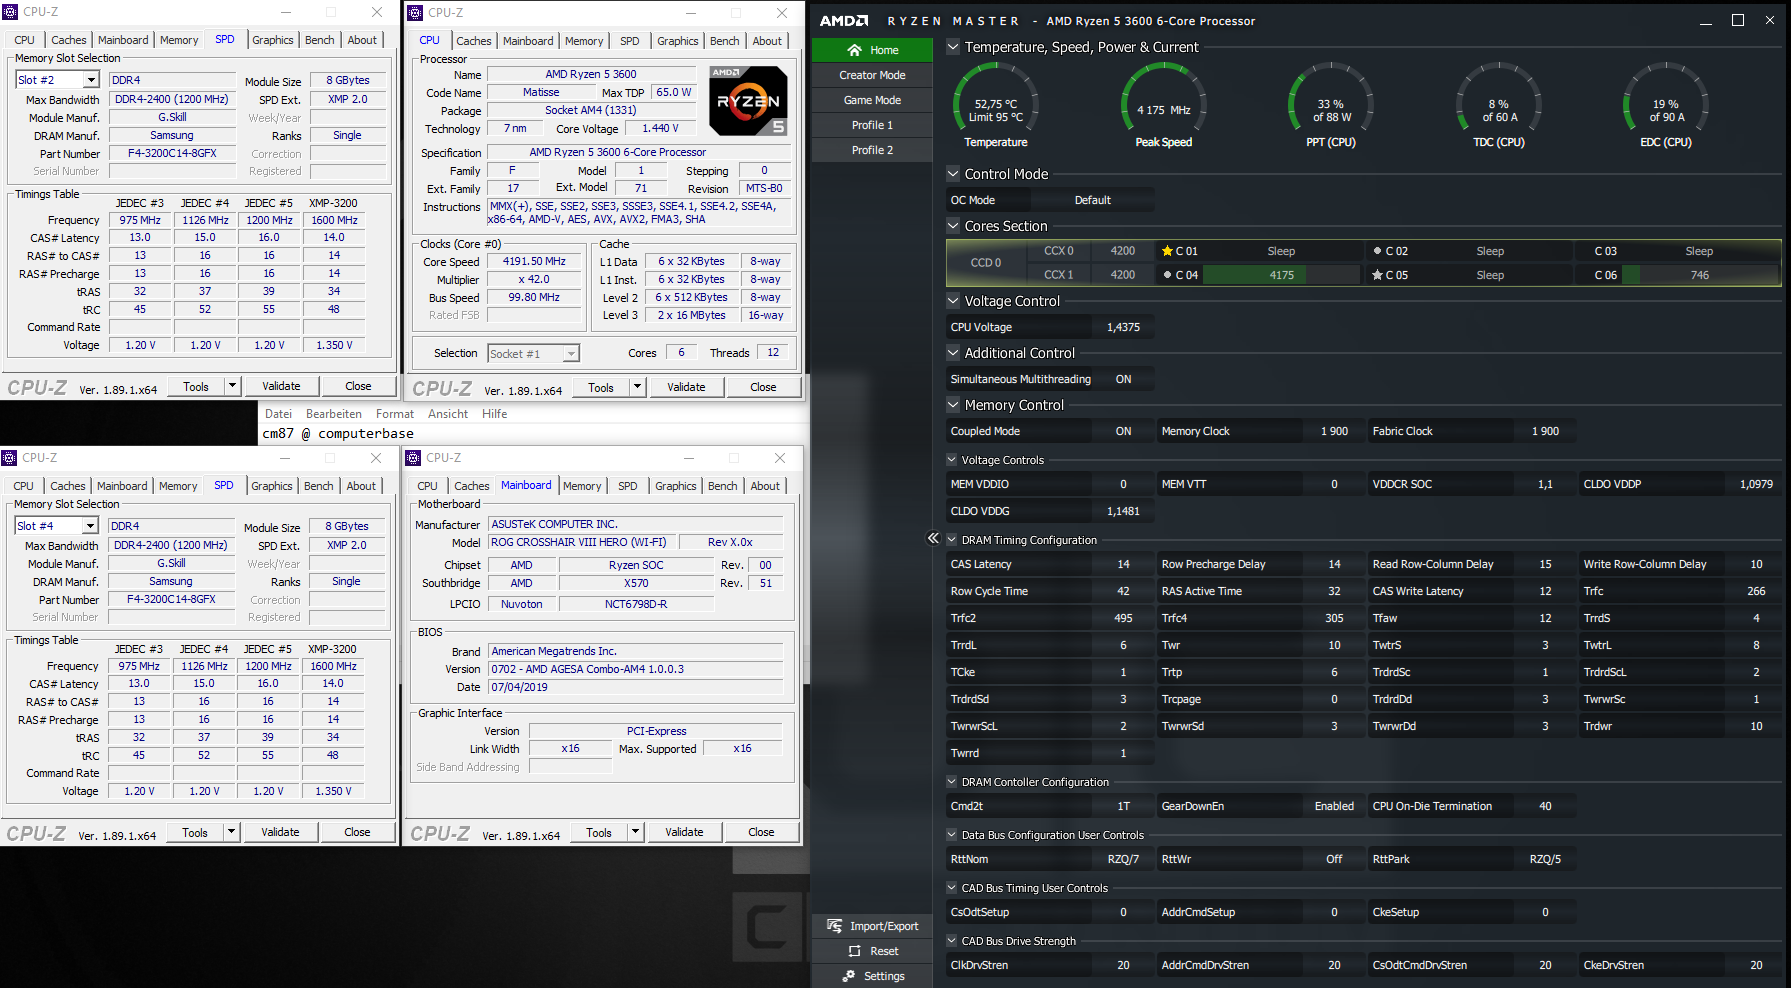The image size is (1791, 988).
Task: Open Slot #2 memory slot dropdown
Action: click(x=90, y=80)
